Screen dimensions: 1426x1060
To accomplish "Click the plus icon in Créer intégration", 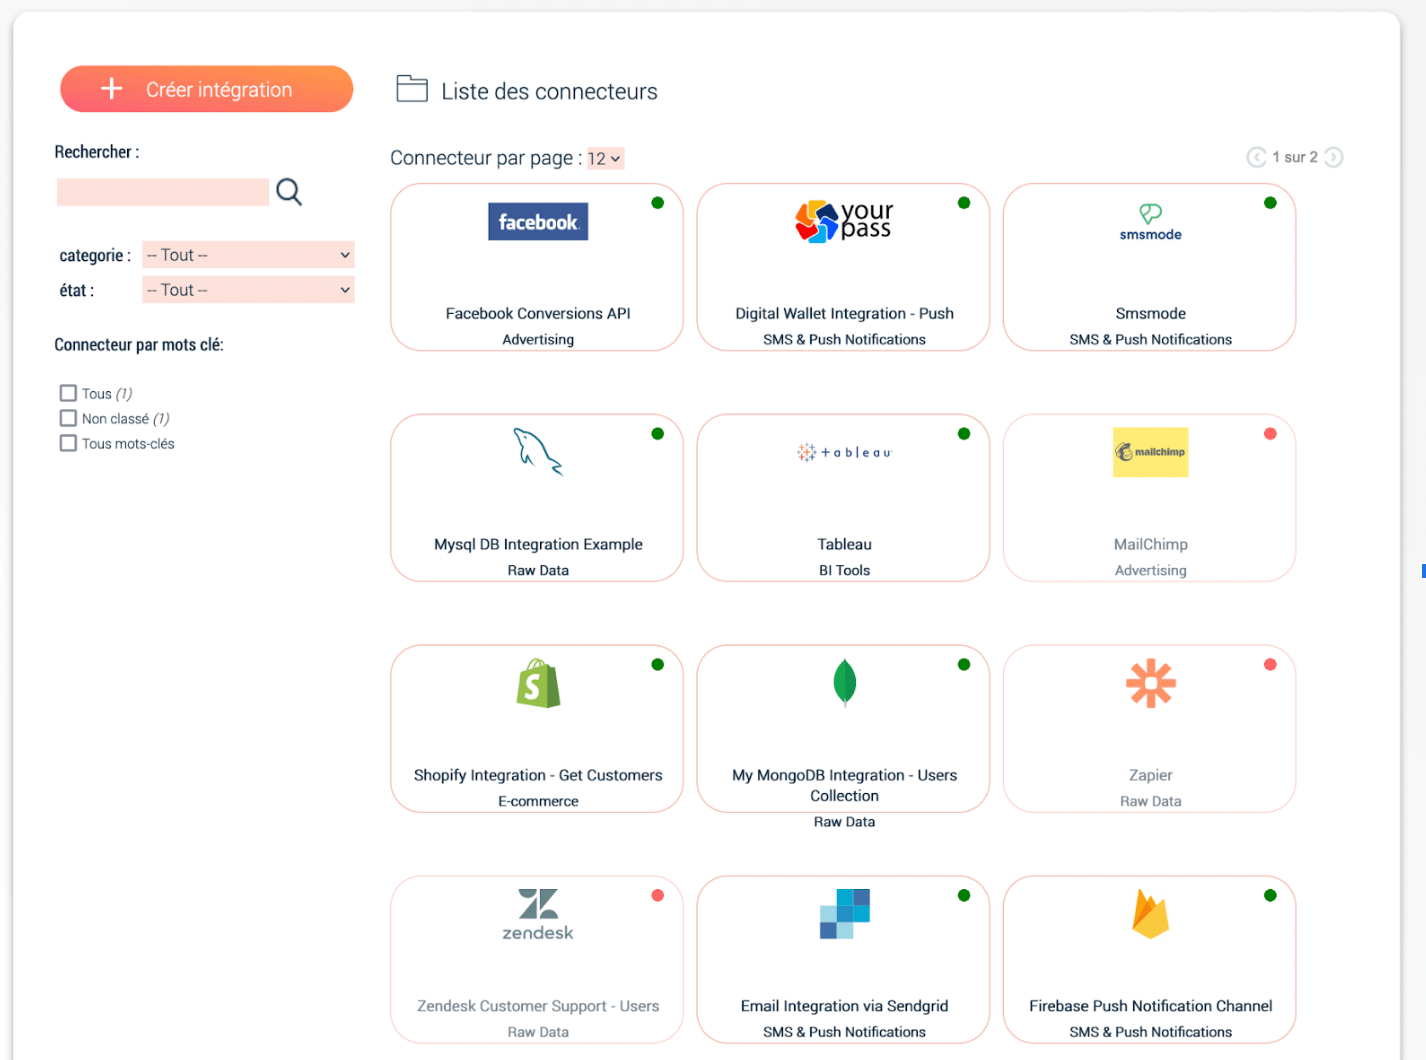I will [x=112, y=89].
